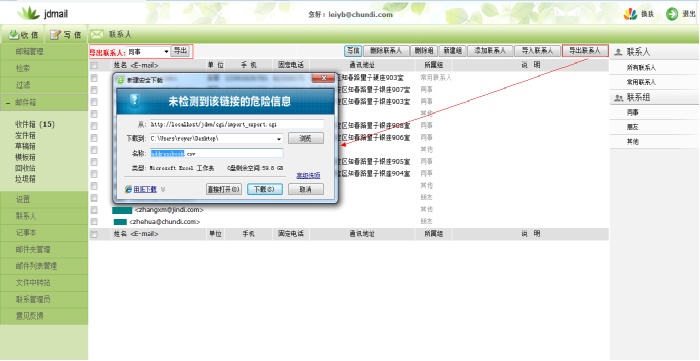The height and width of the screenshot is (361, 700).
Task: Open 联系管理员 in the left sidebar
Action: tap(44, 299)
